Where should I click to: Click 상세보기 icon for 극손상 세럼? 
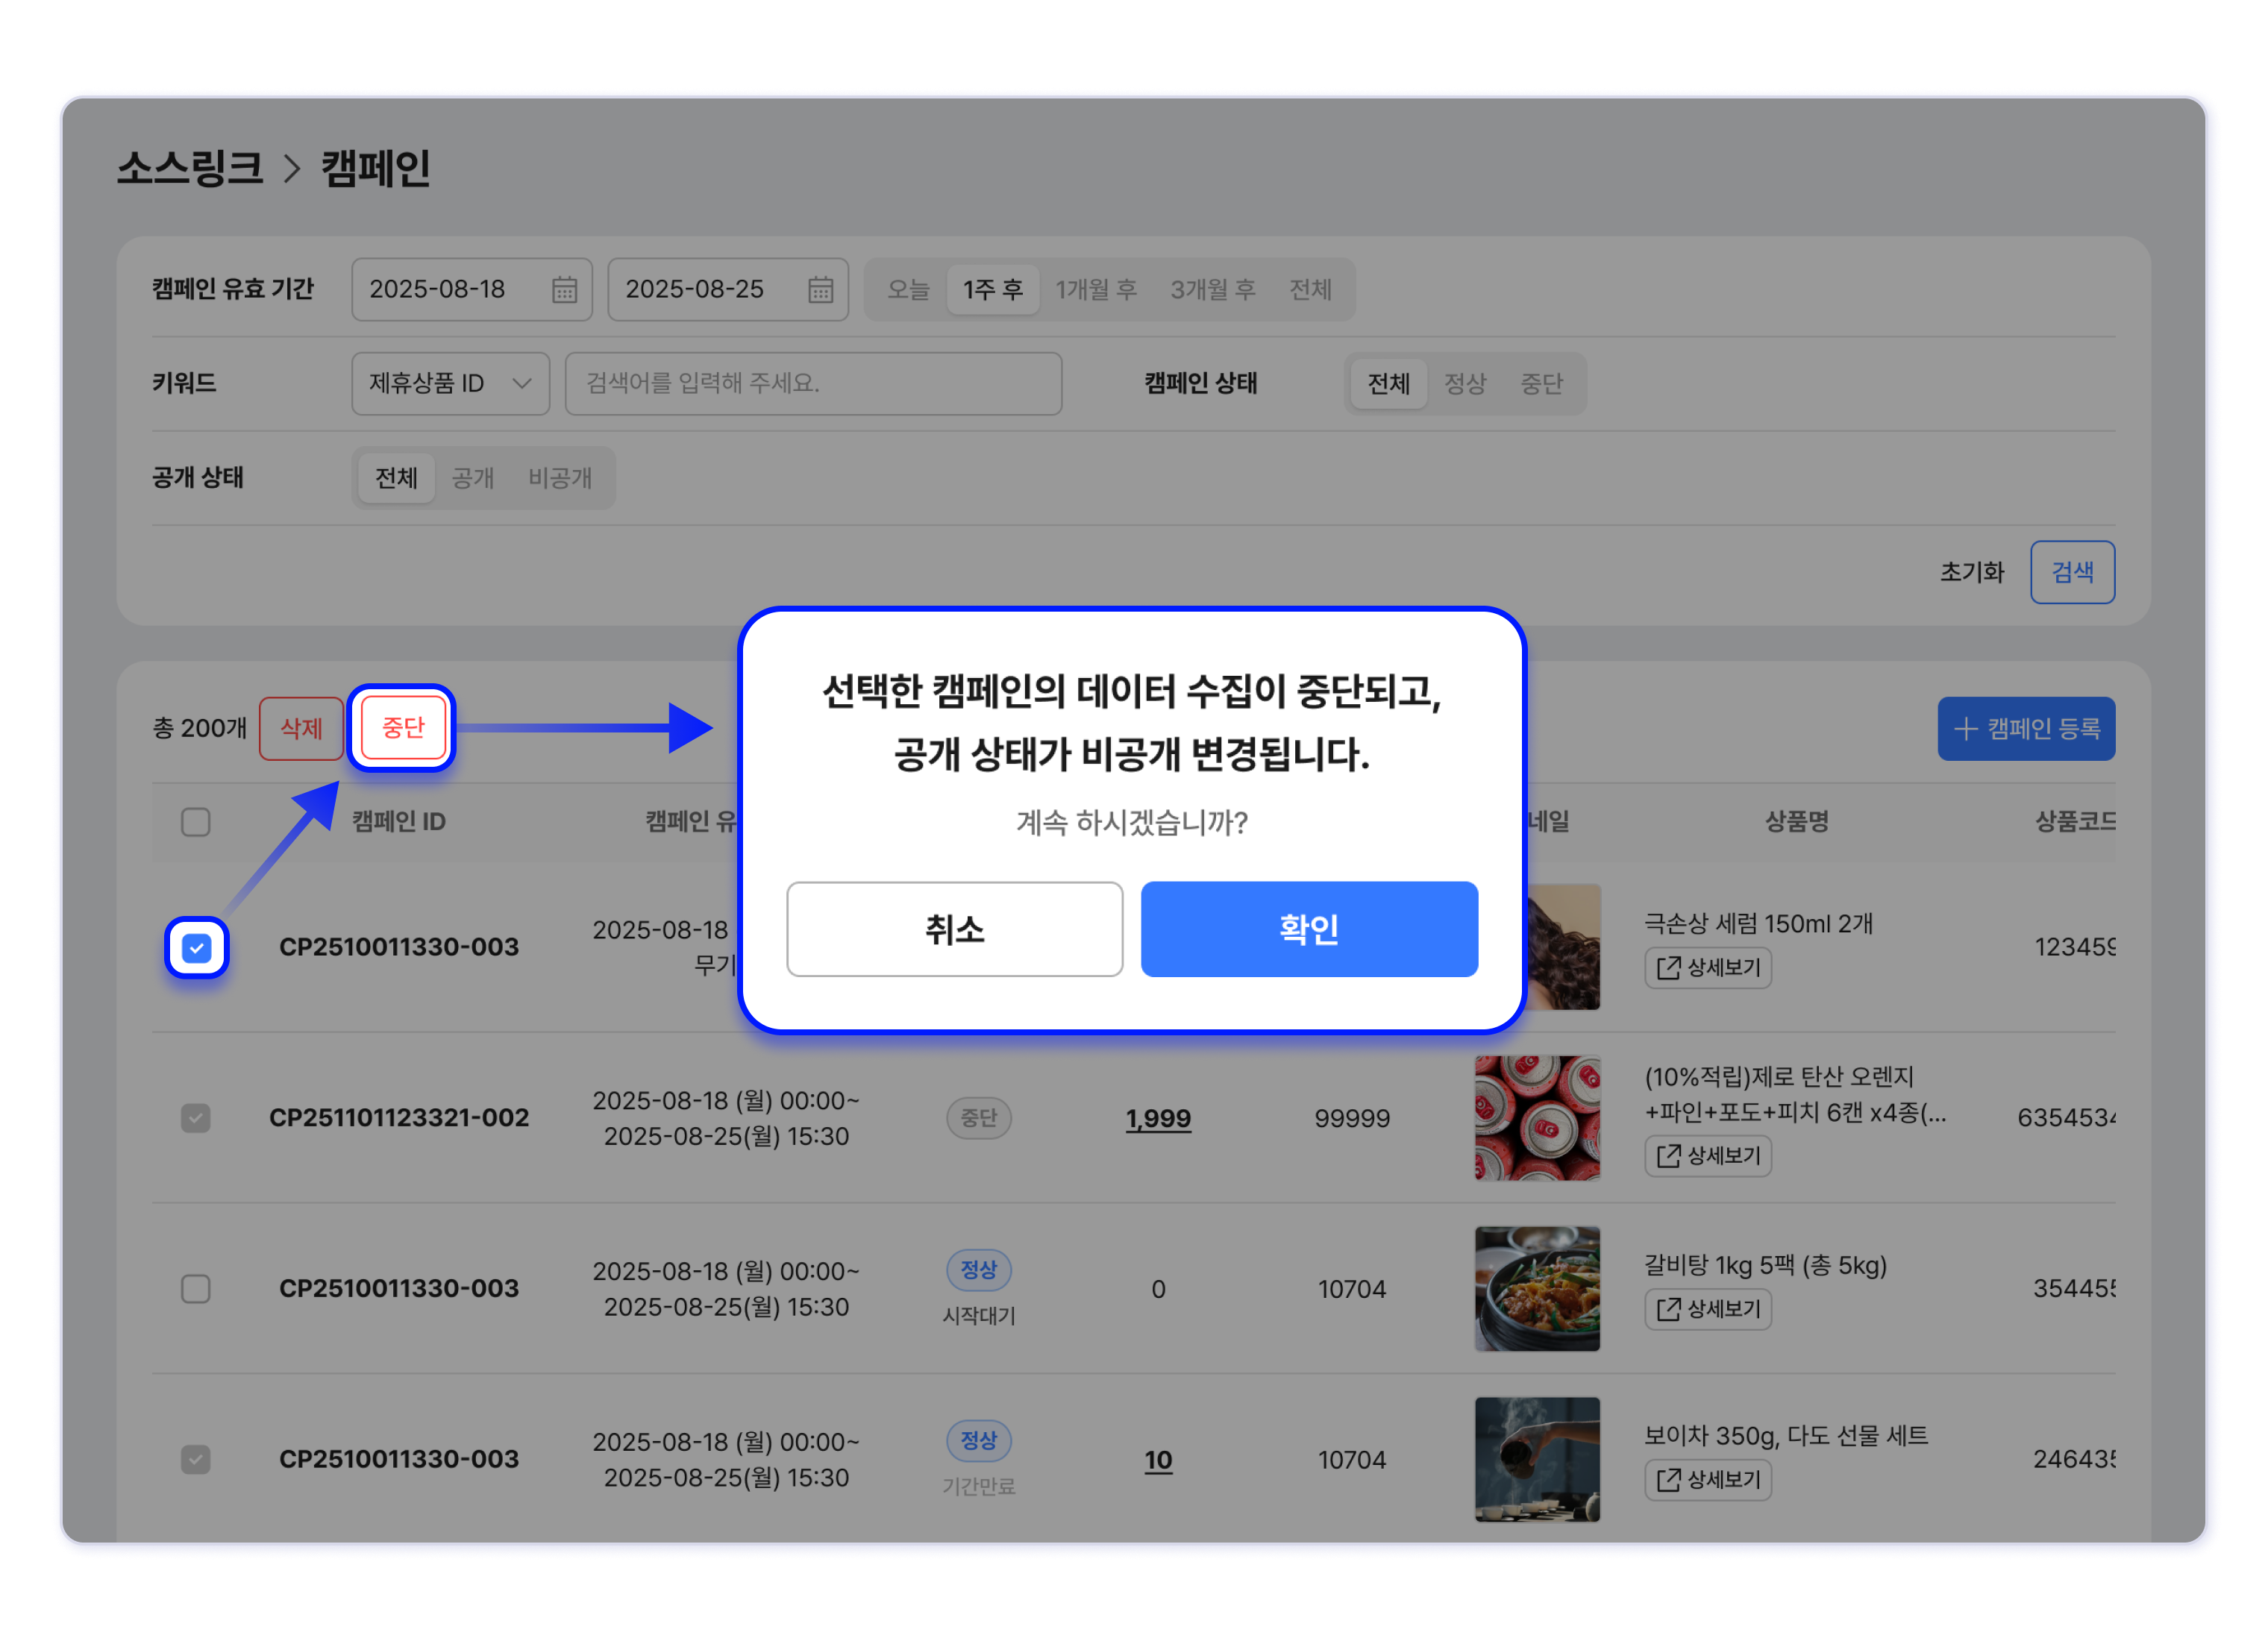1668,967
